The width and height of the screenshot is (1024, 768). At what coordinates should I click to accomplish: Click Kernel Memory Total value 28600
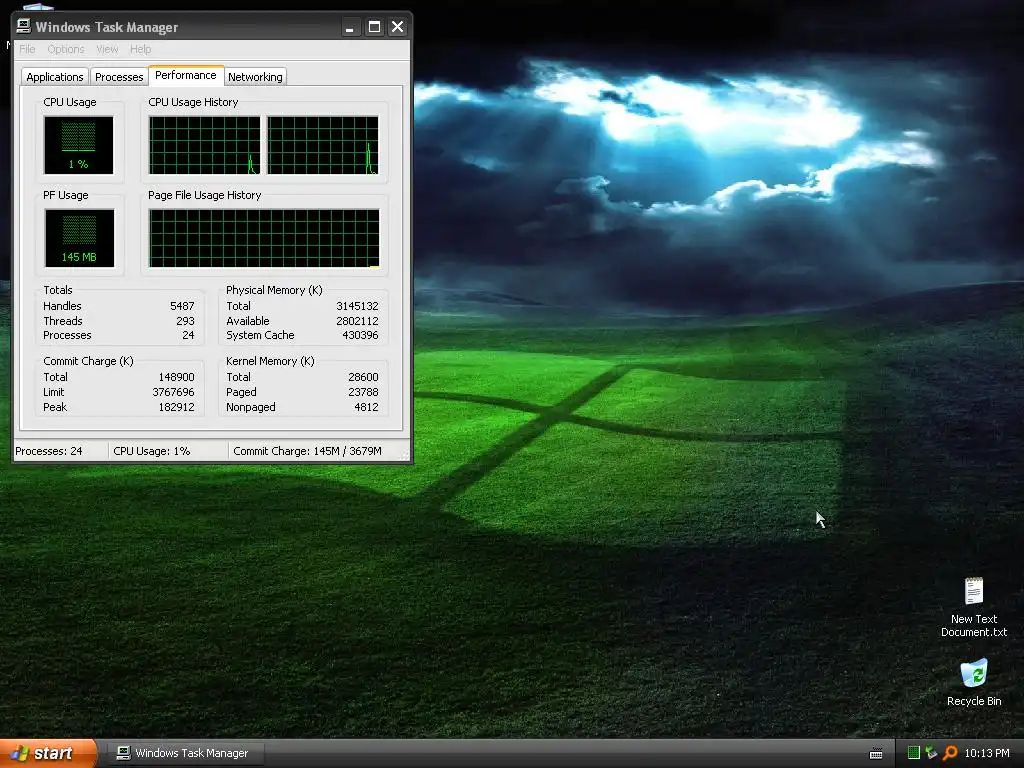(363, 377)
